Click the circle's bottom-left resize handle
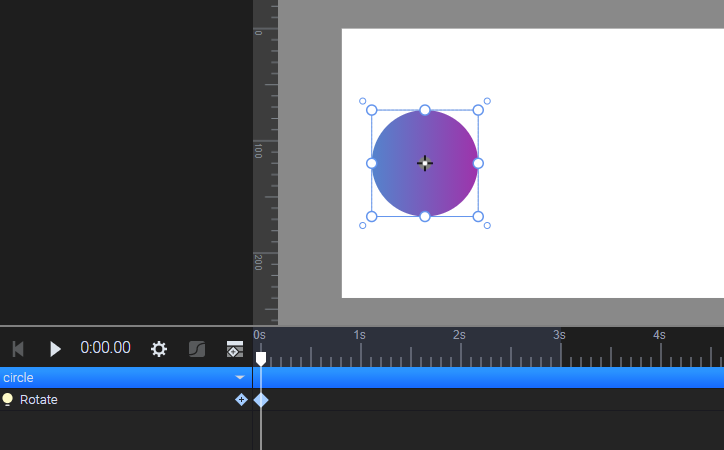724x450 pixels. (372, 216)
